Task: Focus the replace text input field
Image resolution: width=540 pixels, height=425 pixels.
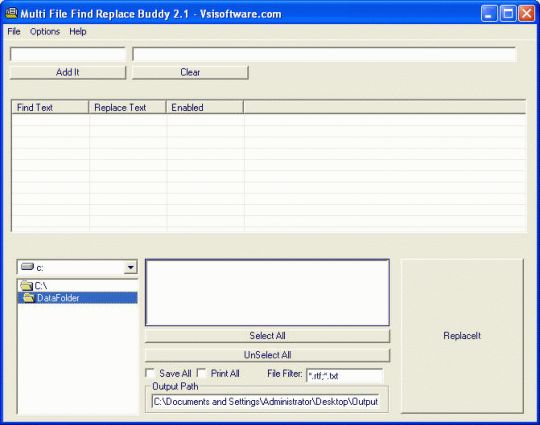Action: point(324,54)
